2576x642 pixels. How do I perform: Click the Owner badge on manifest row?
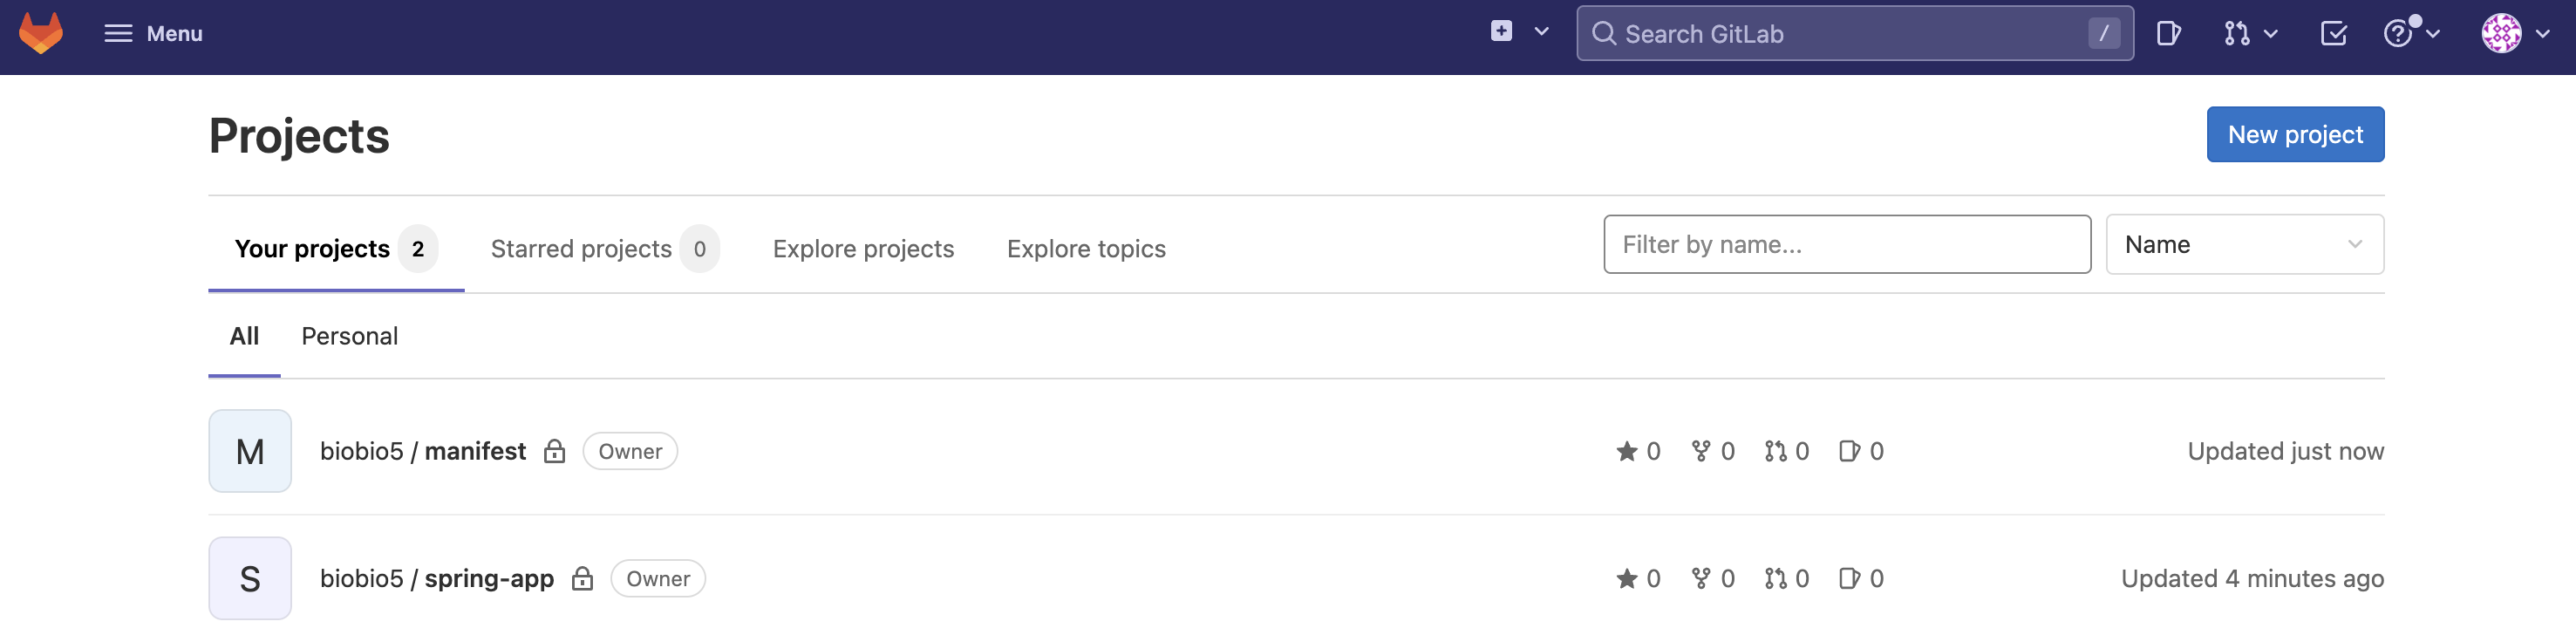pyautogui.click(x=629, y=451)
